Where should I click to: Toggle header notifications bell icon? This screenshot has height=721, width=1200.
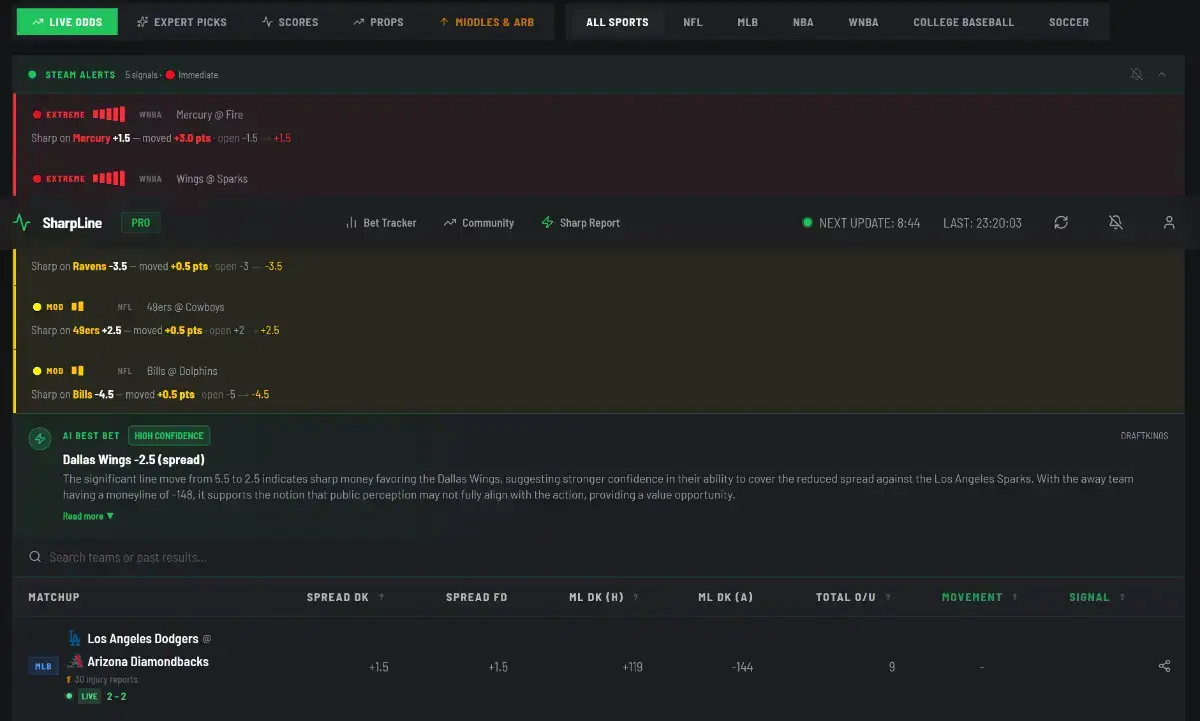click(x=1116, y=223)
